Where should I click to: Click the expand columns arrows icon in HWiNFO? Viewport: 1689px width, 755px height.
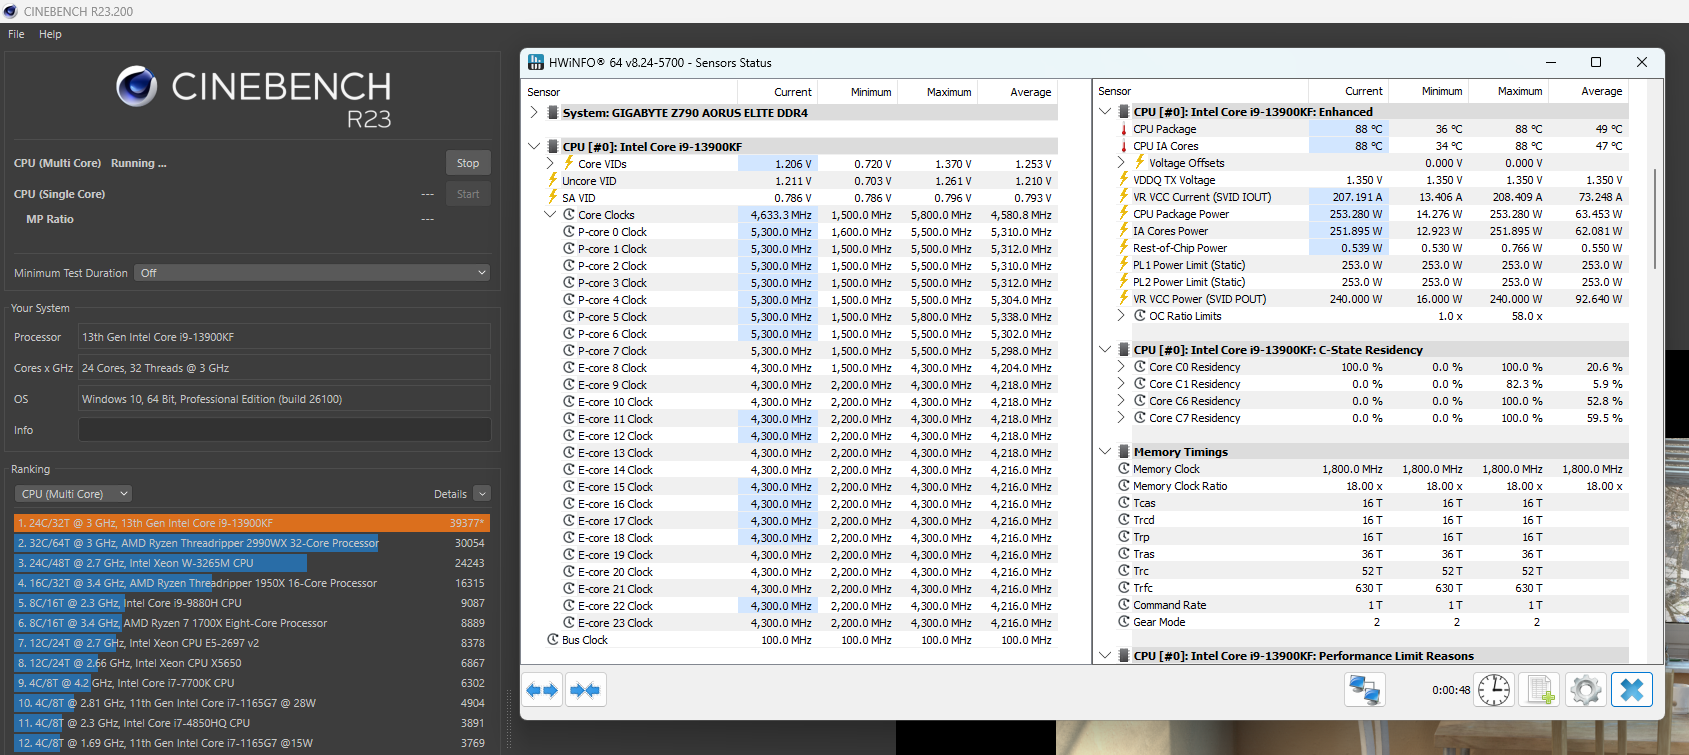click(542, 690)
